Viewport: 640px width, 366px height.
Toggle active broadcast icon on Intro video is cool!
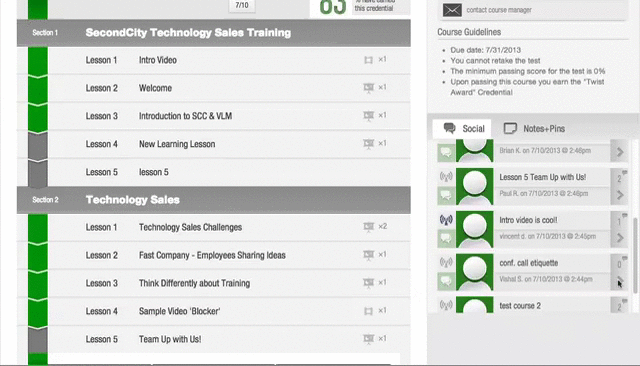[446, 220]
